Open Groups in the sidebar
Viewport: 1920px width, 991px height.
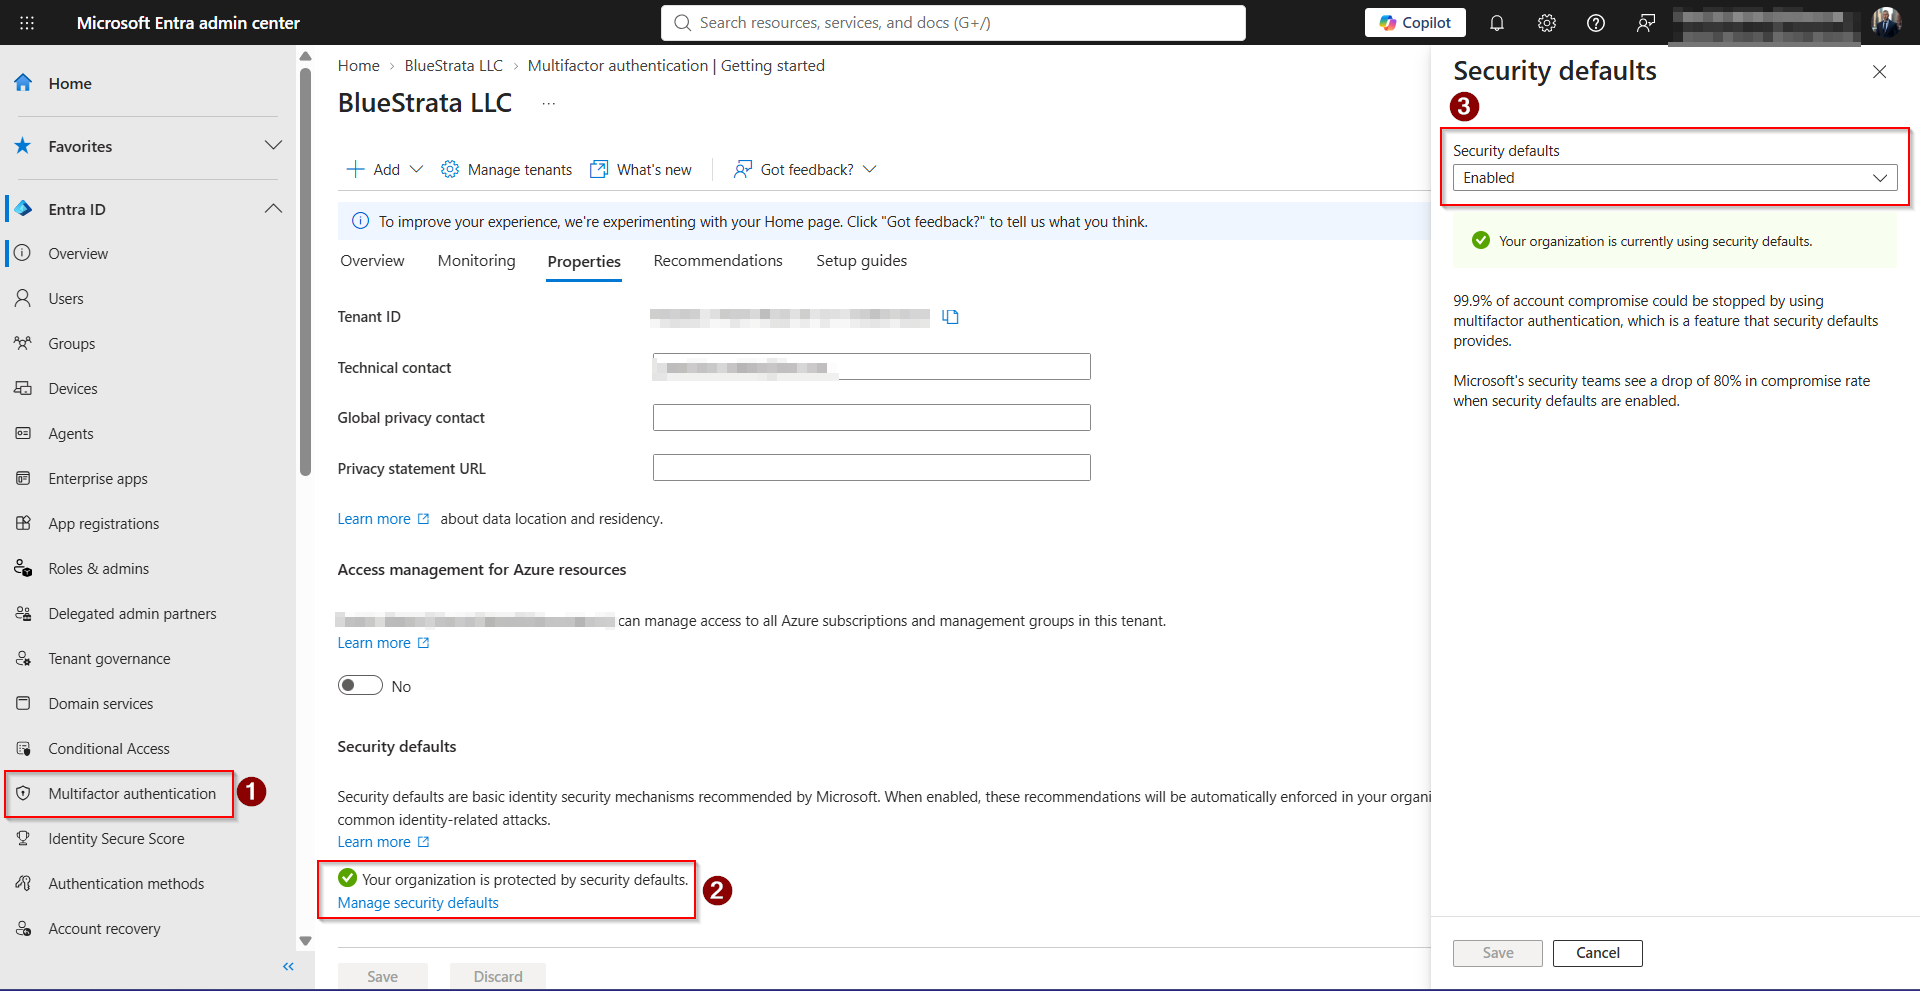click(72, 344)
